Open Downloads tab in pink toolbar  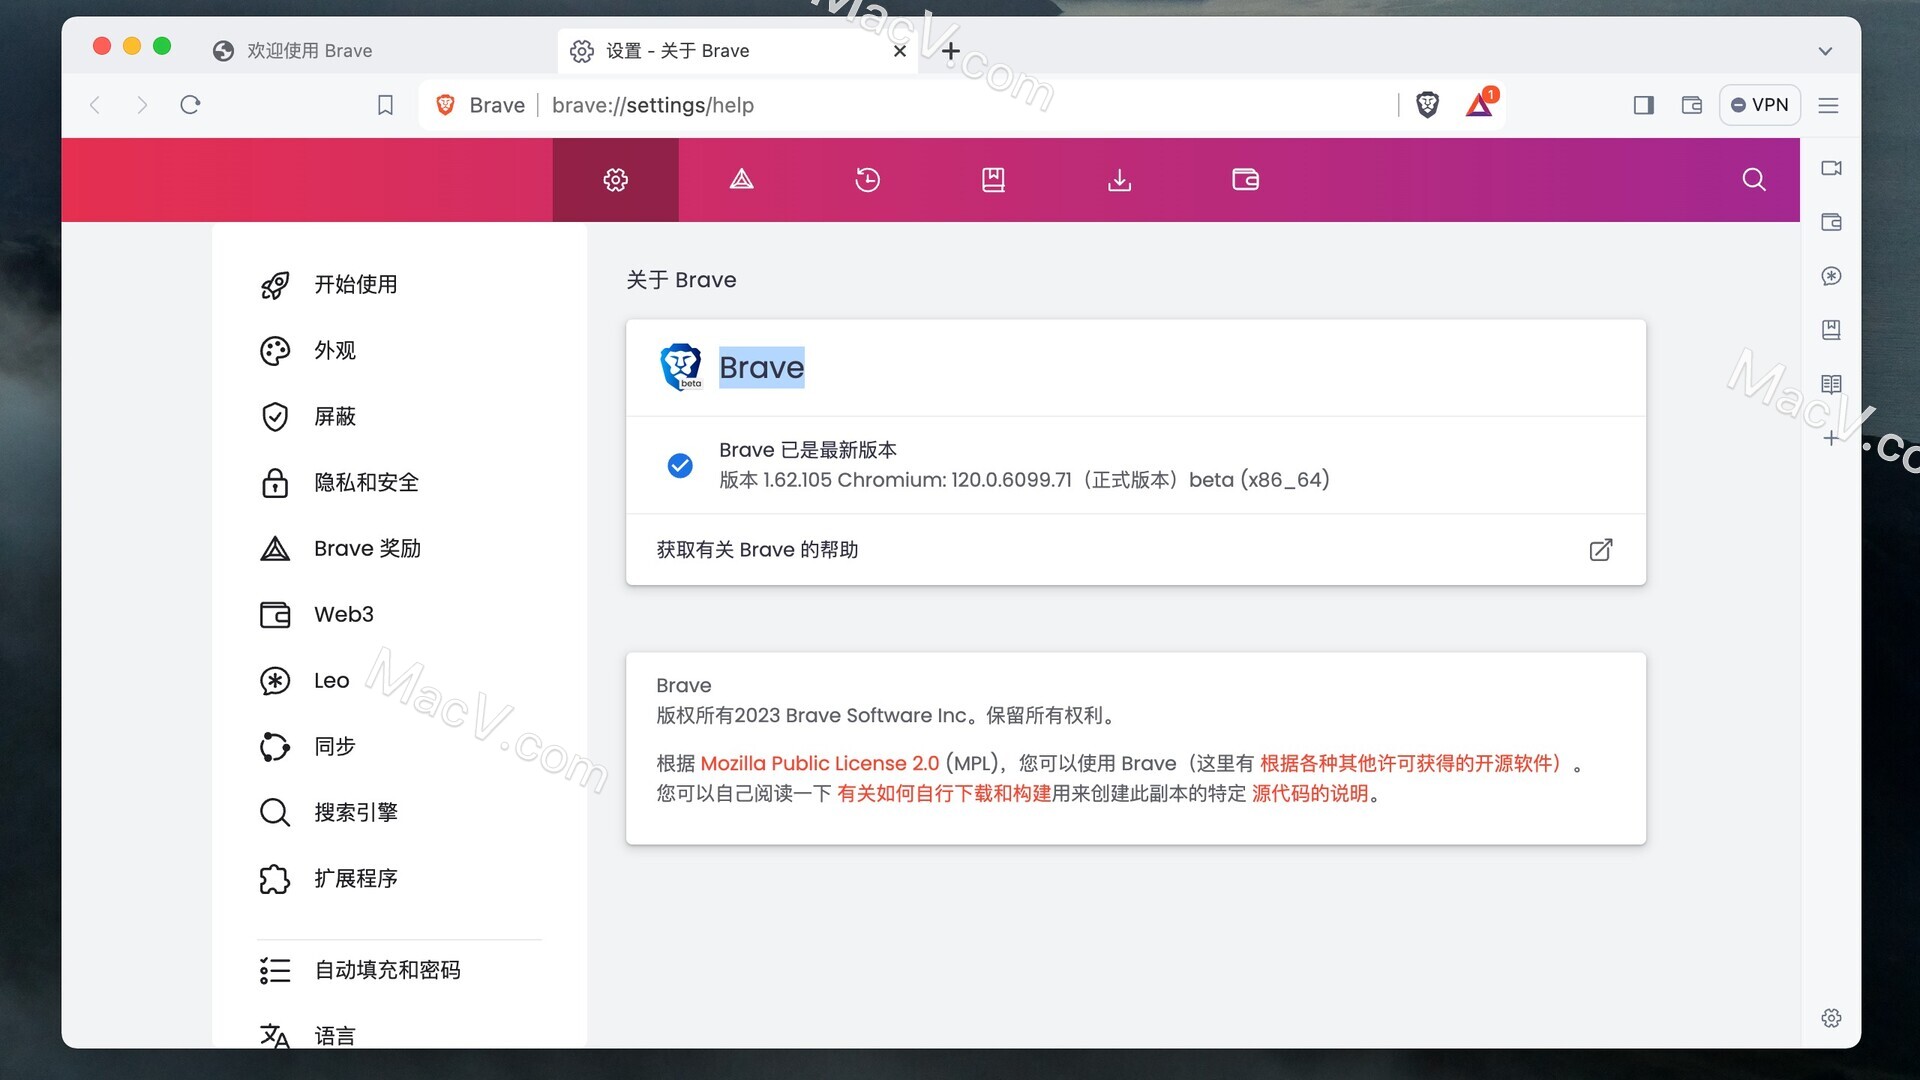[1119, 180]
